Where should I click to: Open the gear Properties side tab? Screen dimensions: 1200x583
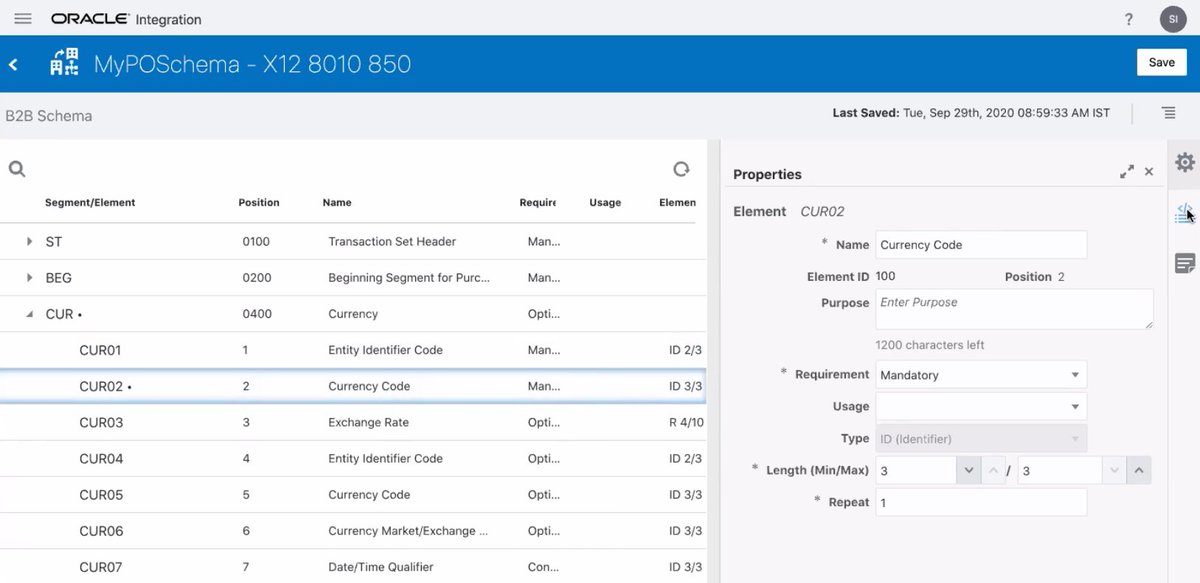pyautogui.click(x=1185, y=162)
